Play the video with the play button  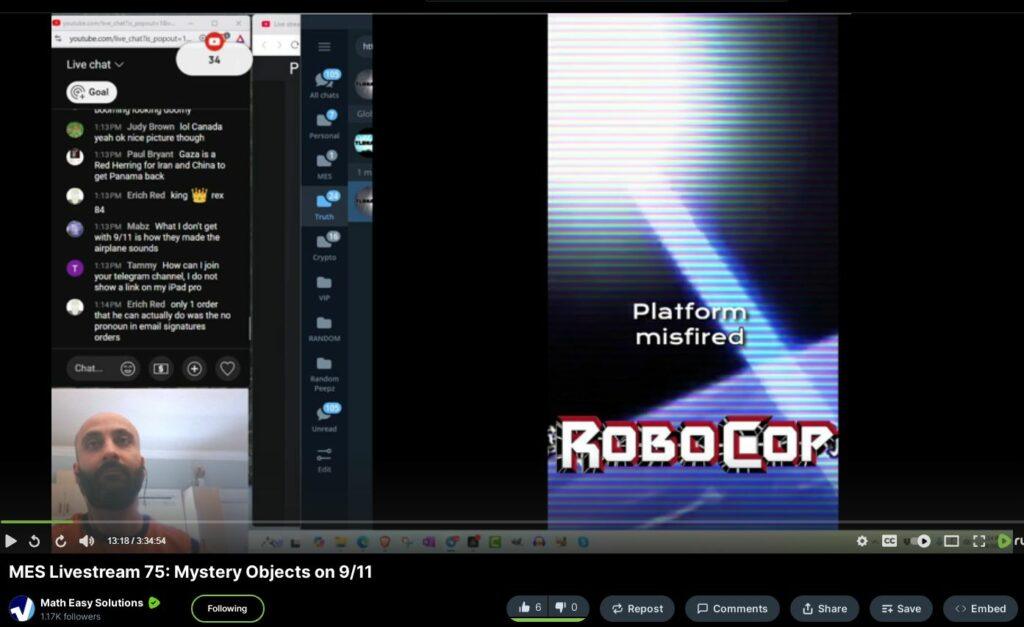click(x=10, y=541)
